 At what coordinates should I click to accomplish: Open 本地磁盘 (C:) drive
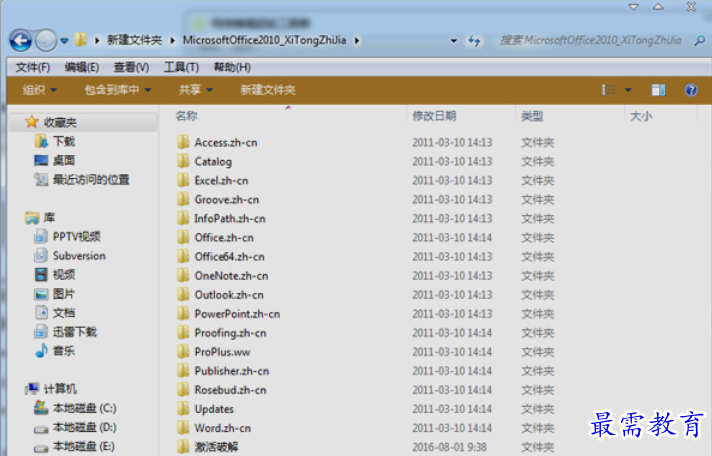[x=84, y=408]
